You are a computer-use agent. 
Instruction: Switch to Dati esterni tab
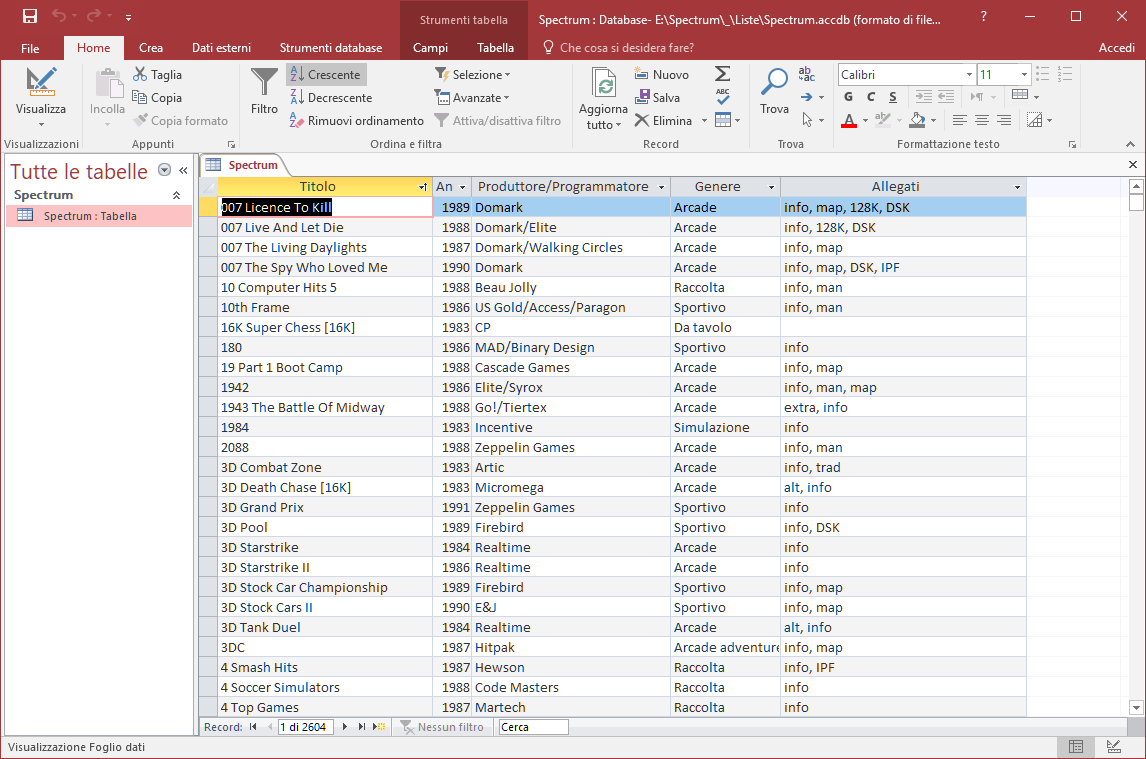coord(221,48)
